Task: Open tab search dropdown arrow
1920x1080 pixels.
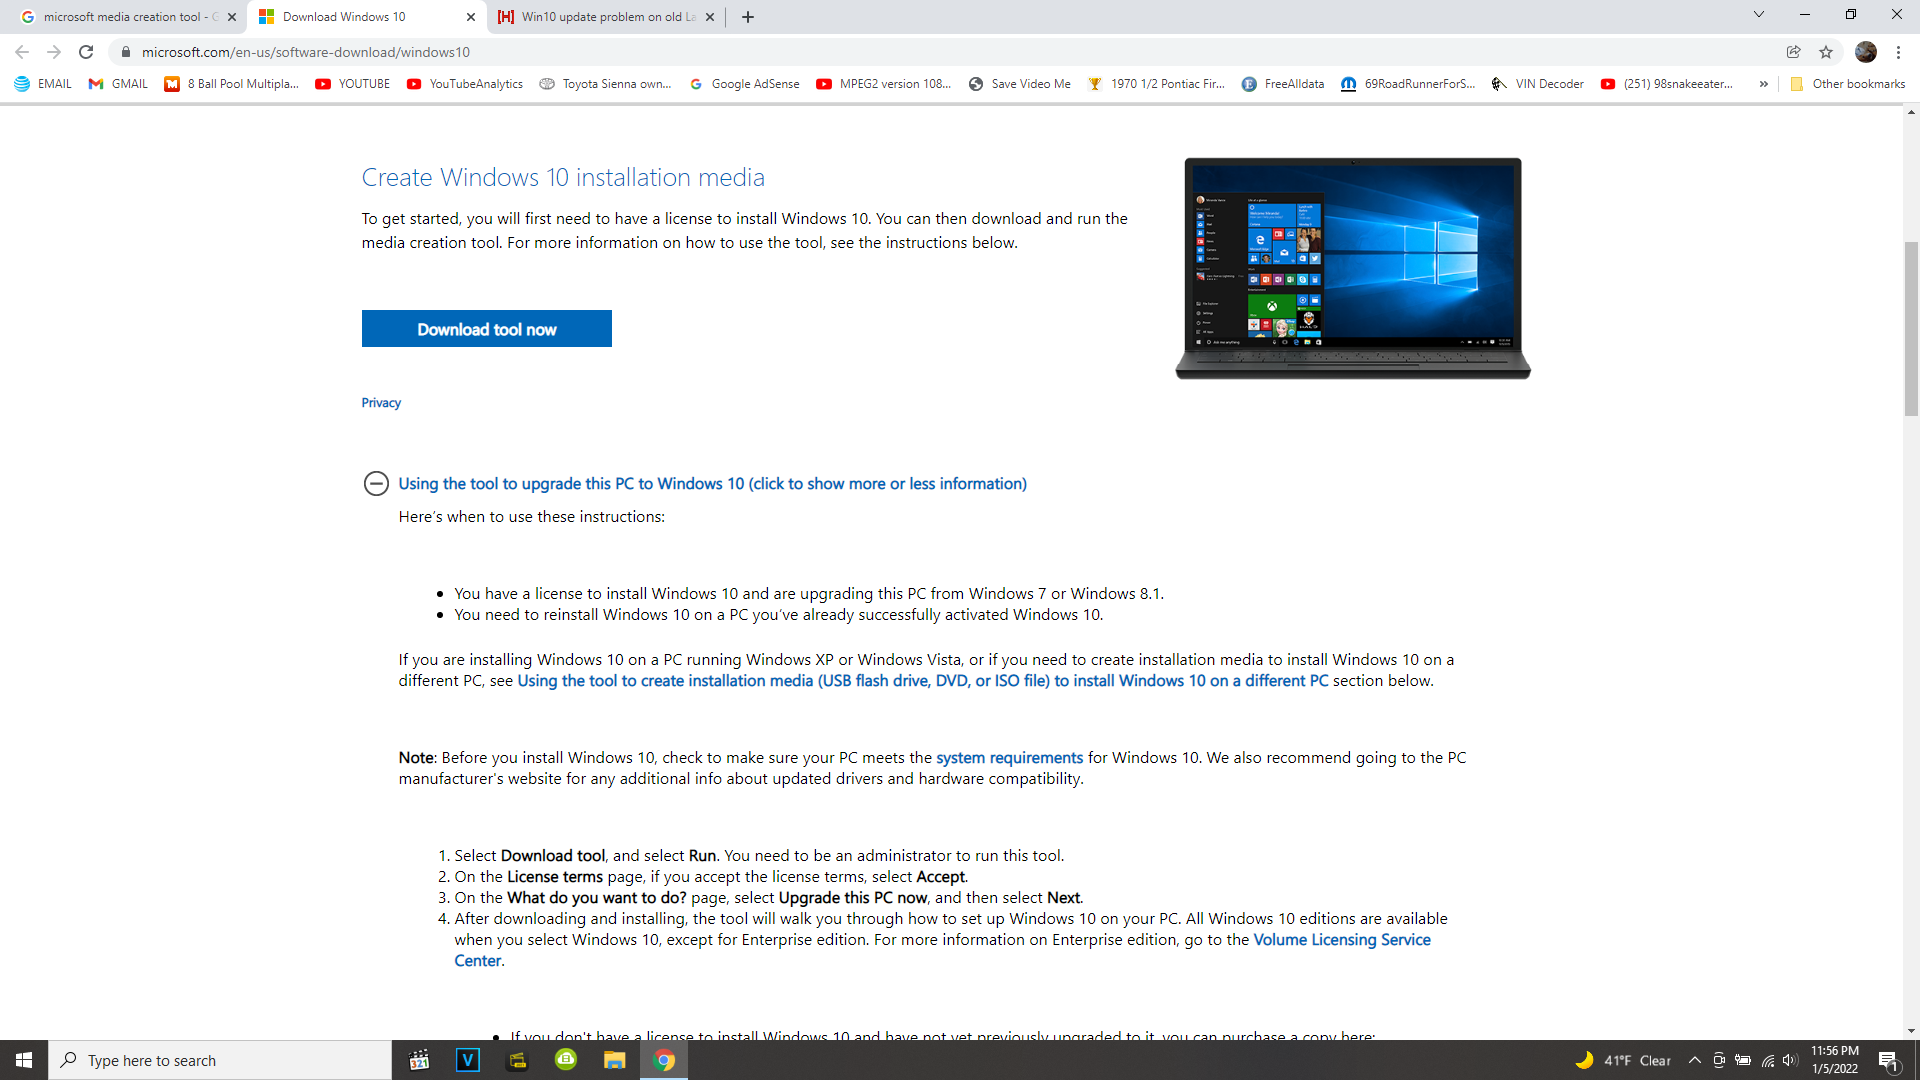Action: click(x=1758, y=15)
